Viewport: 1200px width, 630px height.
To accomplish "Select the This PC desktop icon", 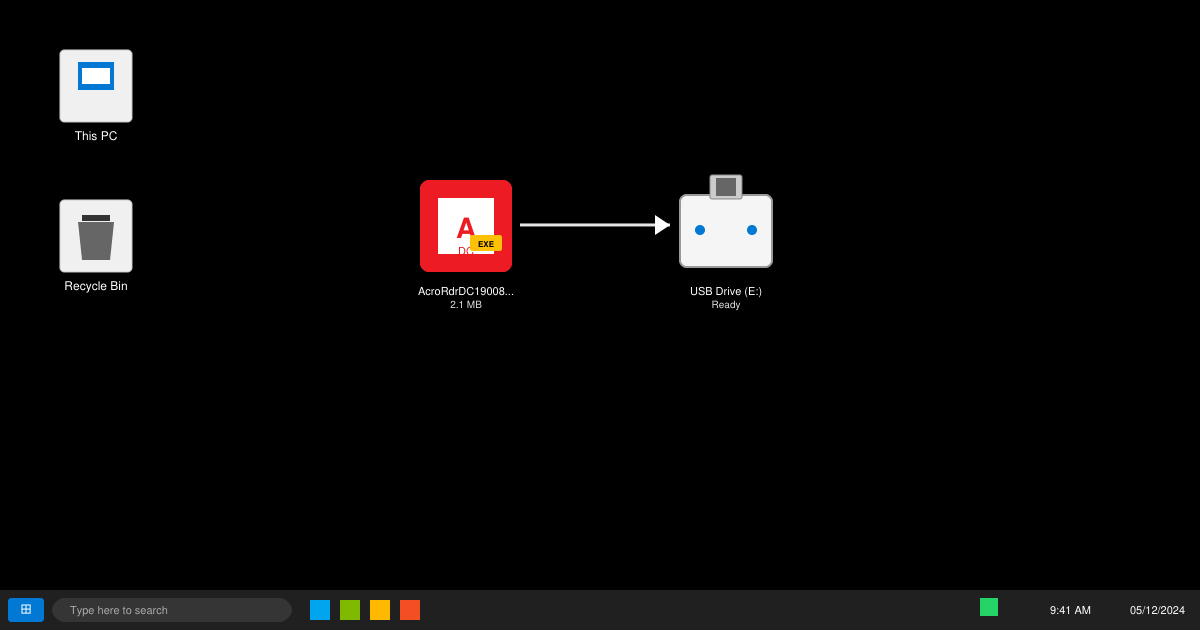I will pyautogui.click(x=96, y=86).
